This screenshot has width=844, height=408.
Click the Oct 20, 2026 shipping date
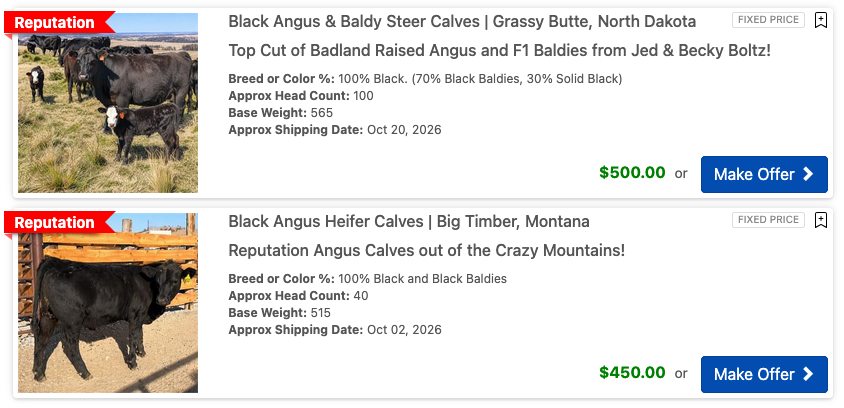pyautogui.click(x=404, y=130)
